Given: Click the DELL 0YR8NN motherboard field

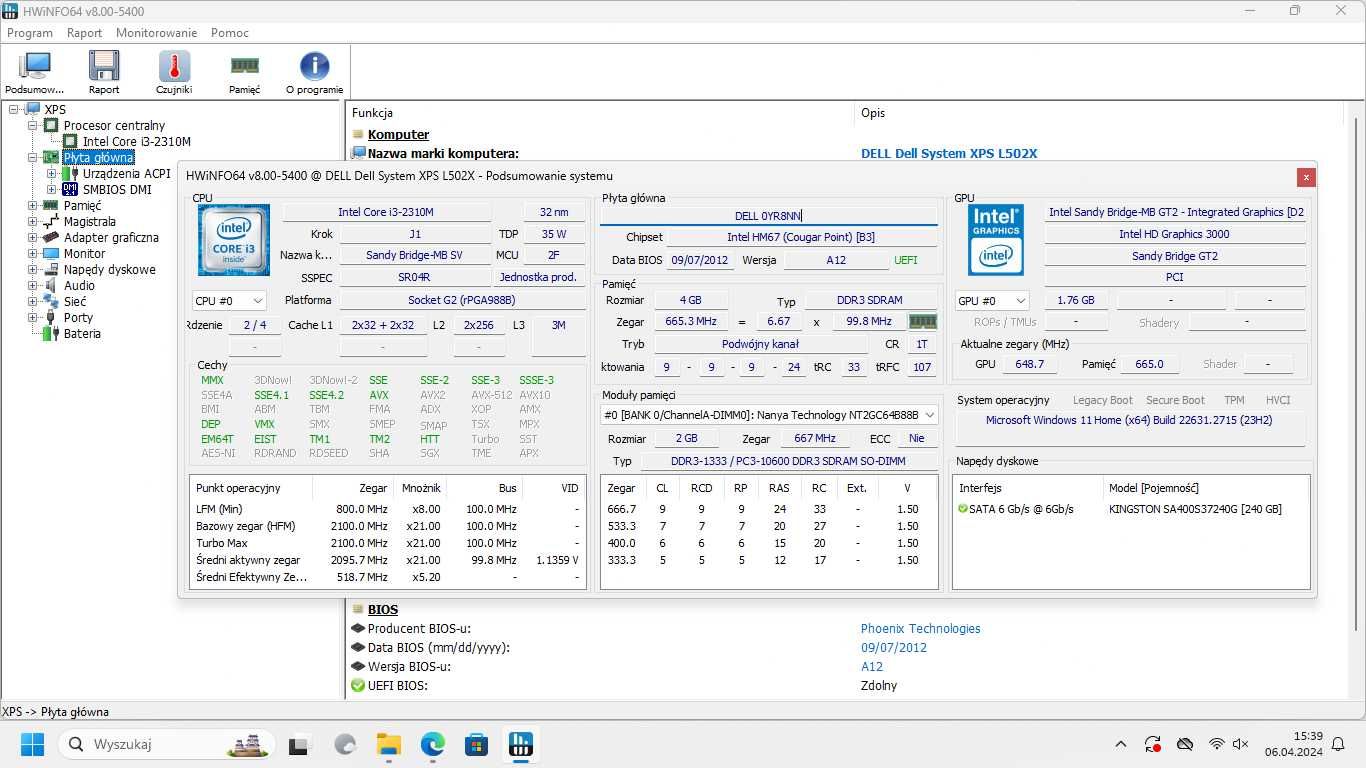Looking at the screenshot, I should point(769,216).
